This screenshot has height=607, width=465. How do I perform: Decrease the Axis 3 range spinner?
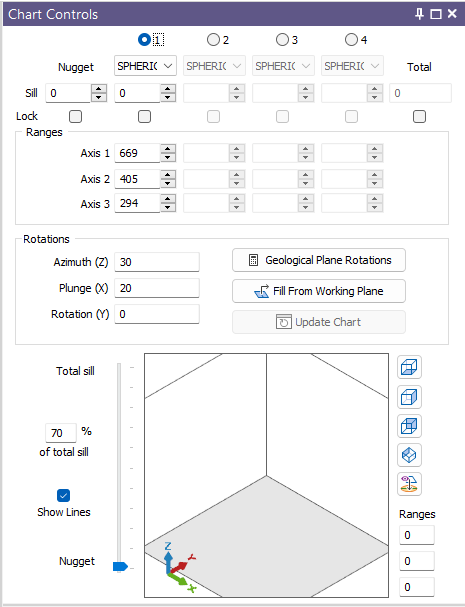click(168, 207)
